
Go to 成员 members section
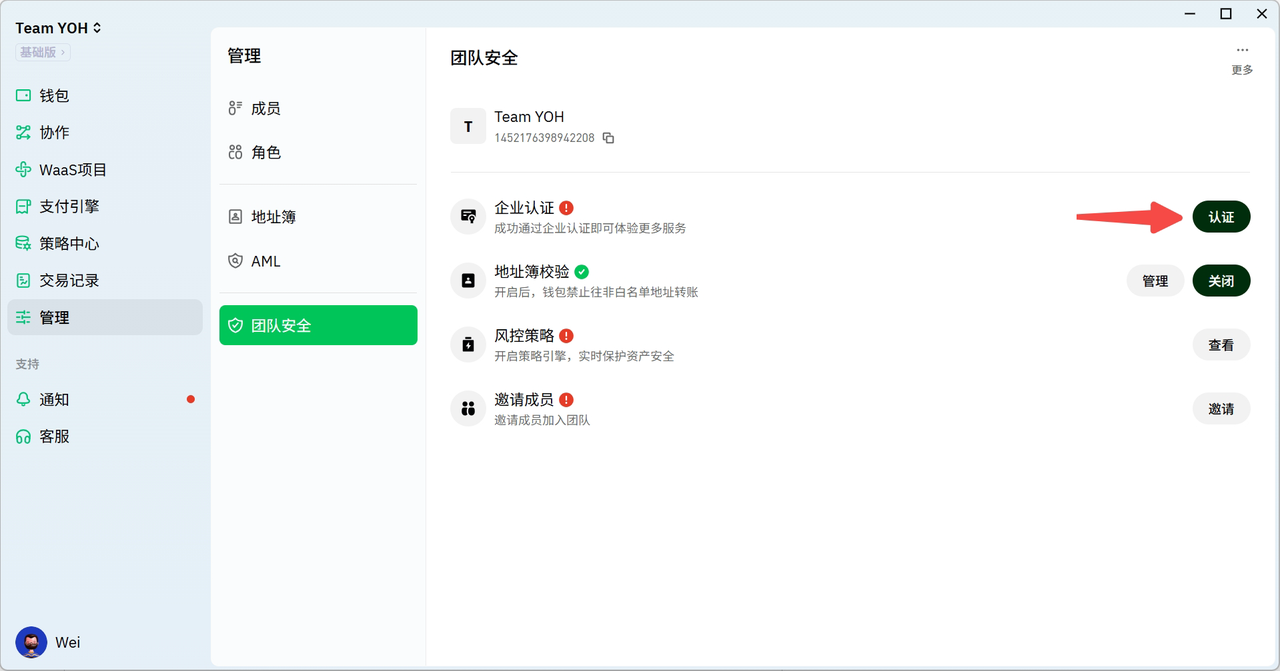pos(265,108)
